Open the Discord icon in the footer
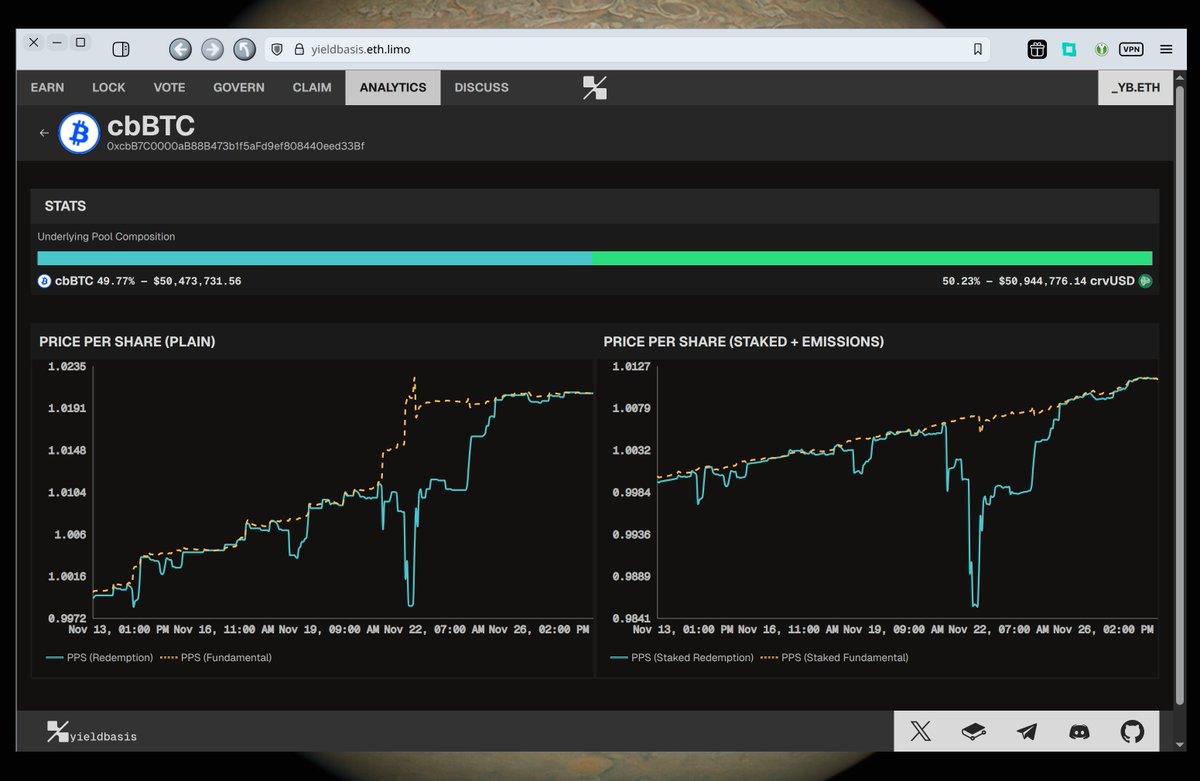Viewport: 1200px width, 781px height. point(1080,731)
